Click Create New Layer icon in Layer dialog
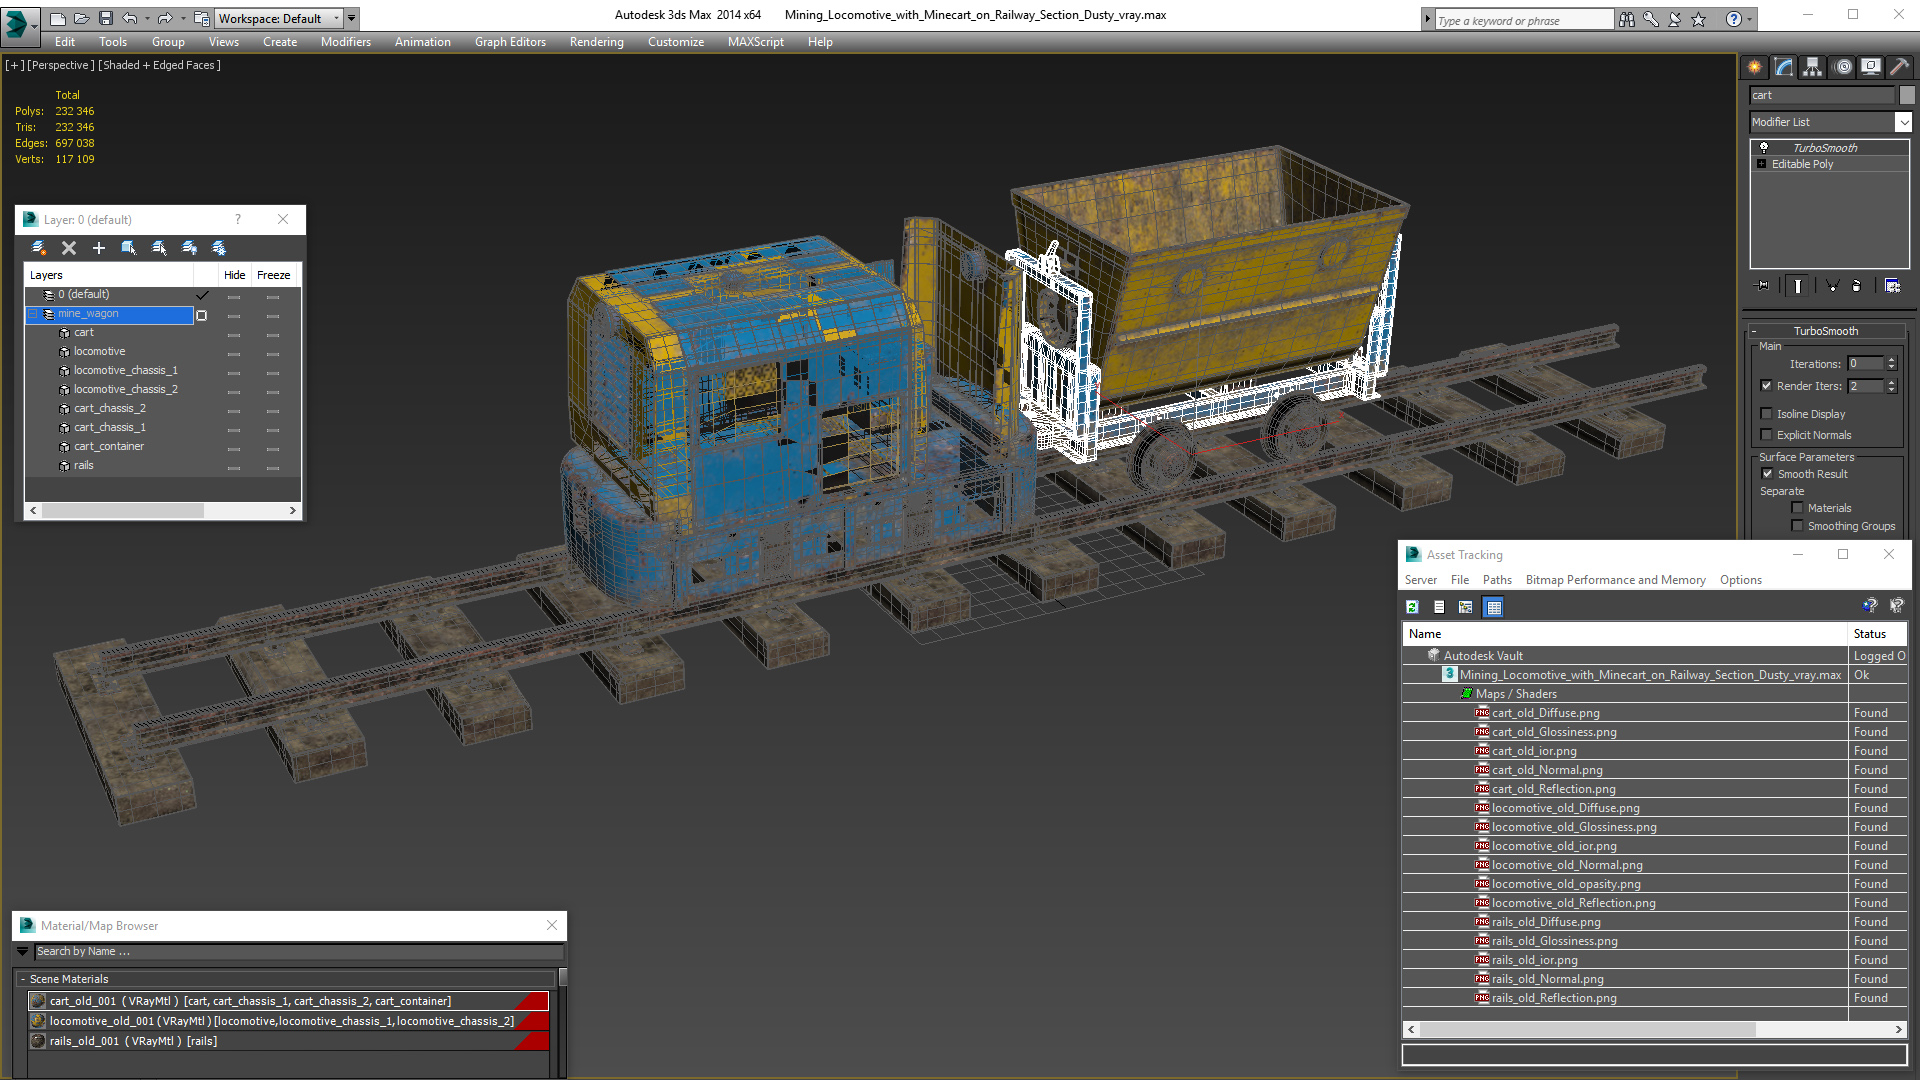 coord(39,248)
